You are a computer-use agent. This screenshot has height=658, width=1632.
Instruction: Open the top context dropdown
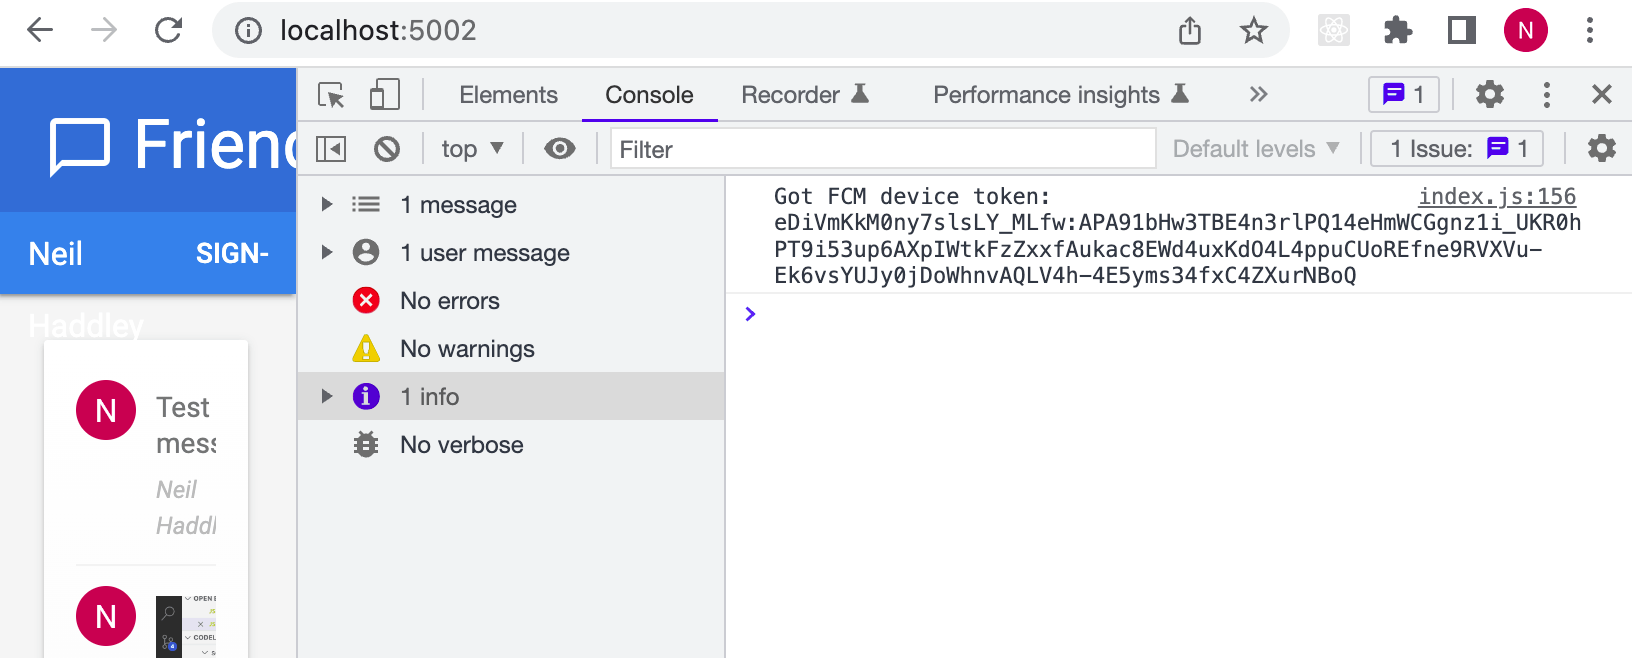(x=472, y=149)
